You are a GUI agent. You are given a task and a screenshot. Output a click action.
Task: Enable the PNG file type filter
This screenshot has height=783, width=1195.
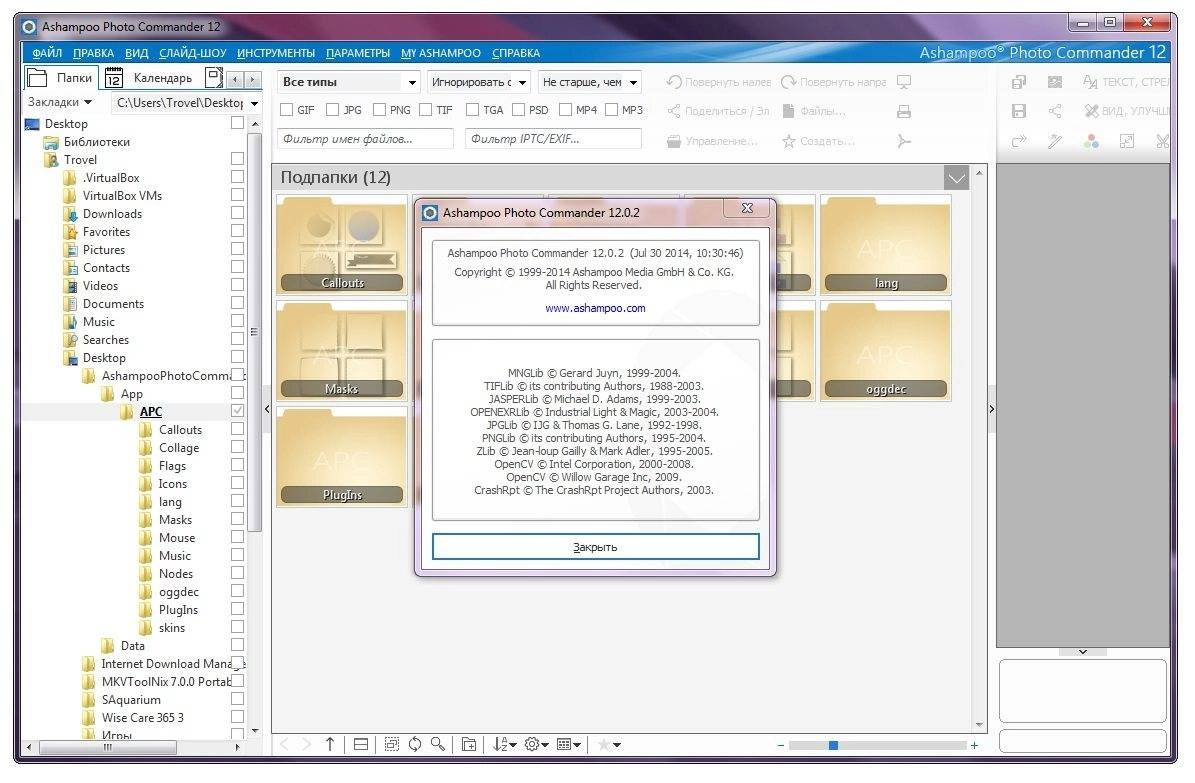click(379, 110)
